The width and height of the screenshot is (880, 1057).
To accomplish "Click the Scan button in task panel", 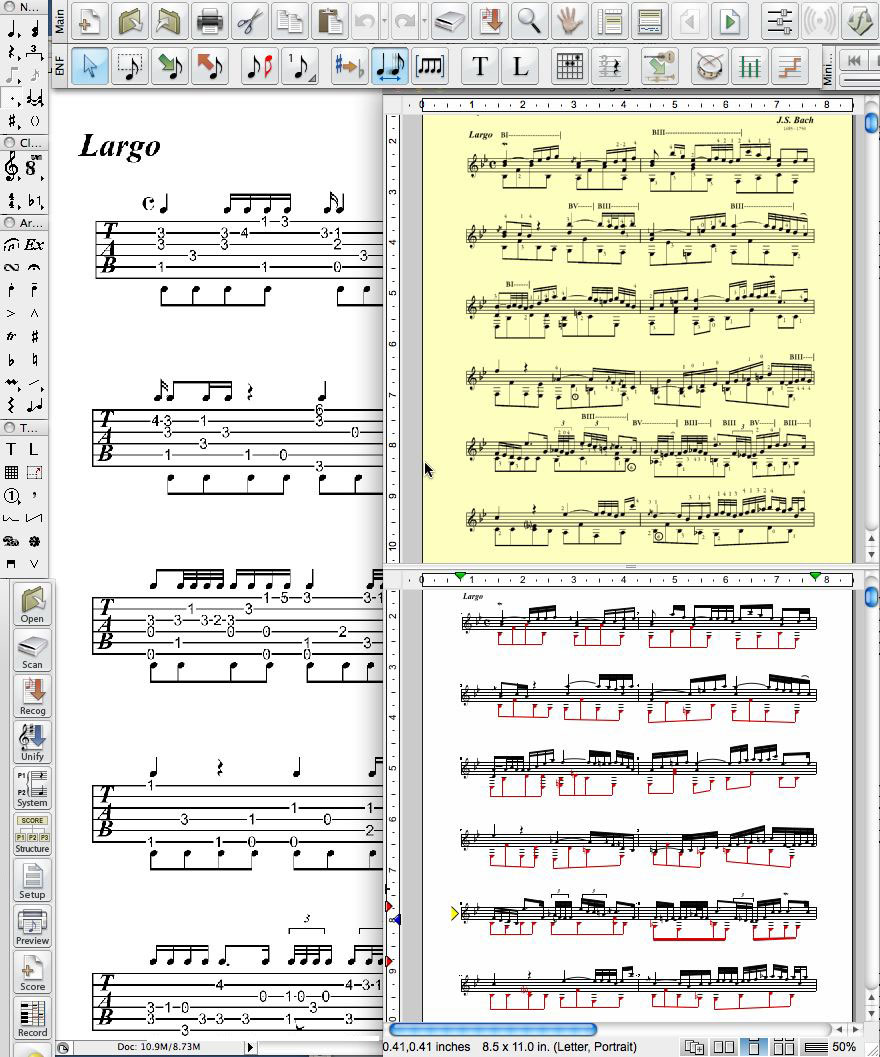I will (32, 651).
